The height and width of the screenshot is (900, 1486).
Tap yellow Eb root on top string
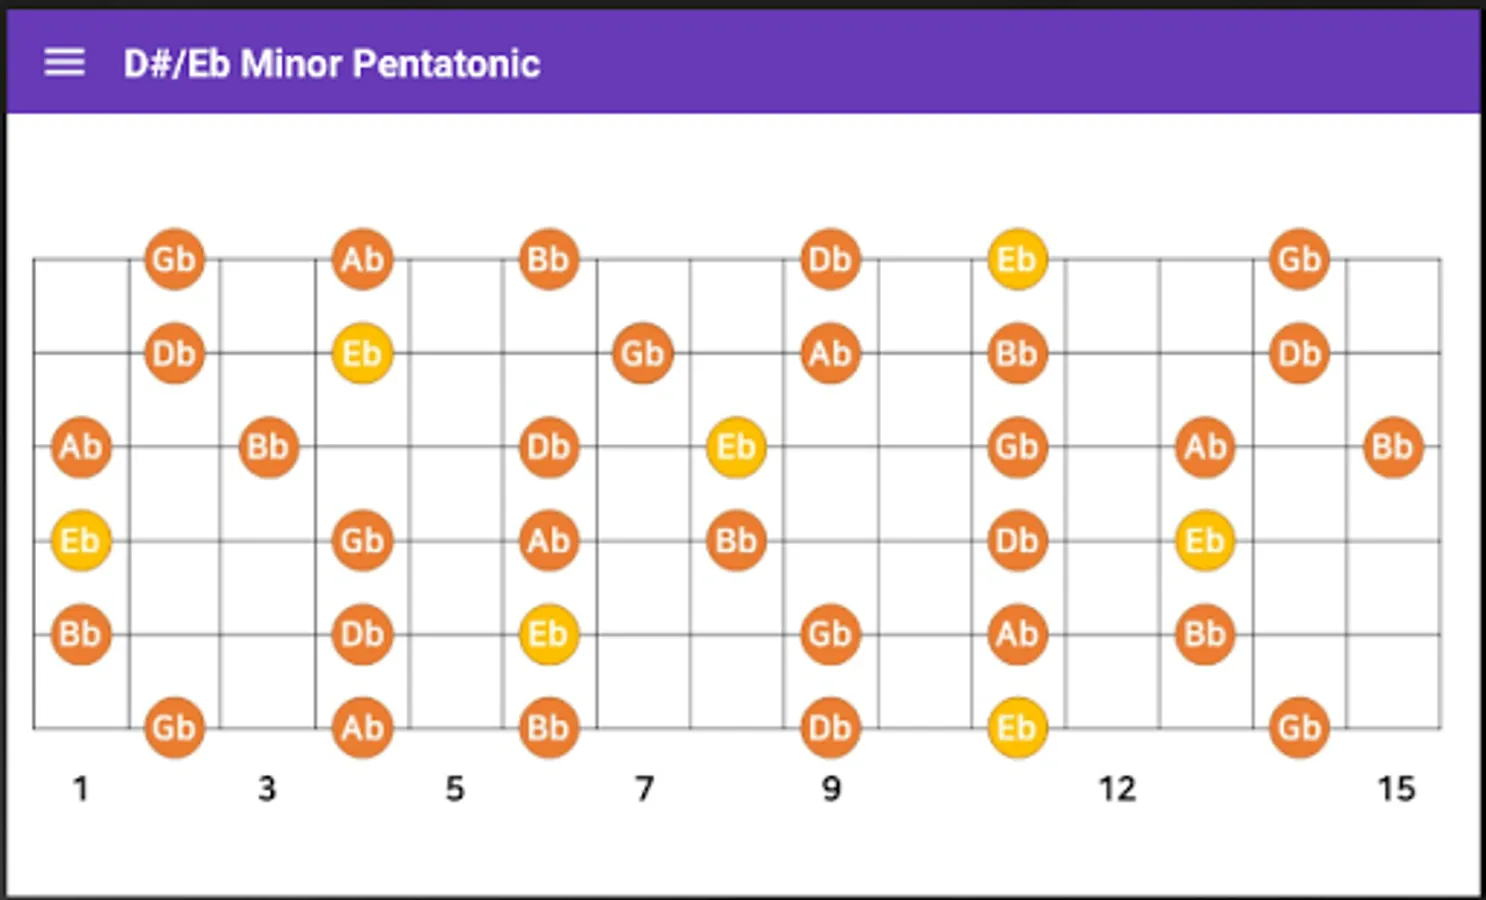[x=1017, y=259]
